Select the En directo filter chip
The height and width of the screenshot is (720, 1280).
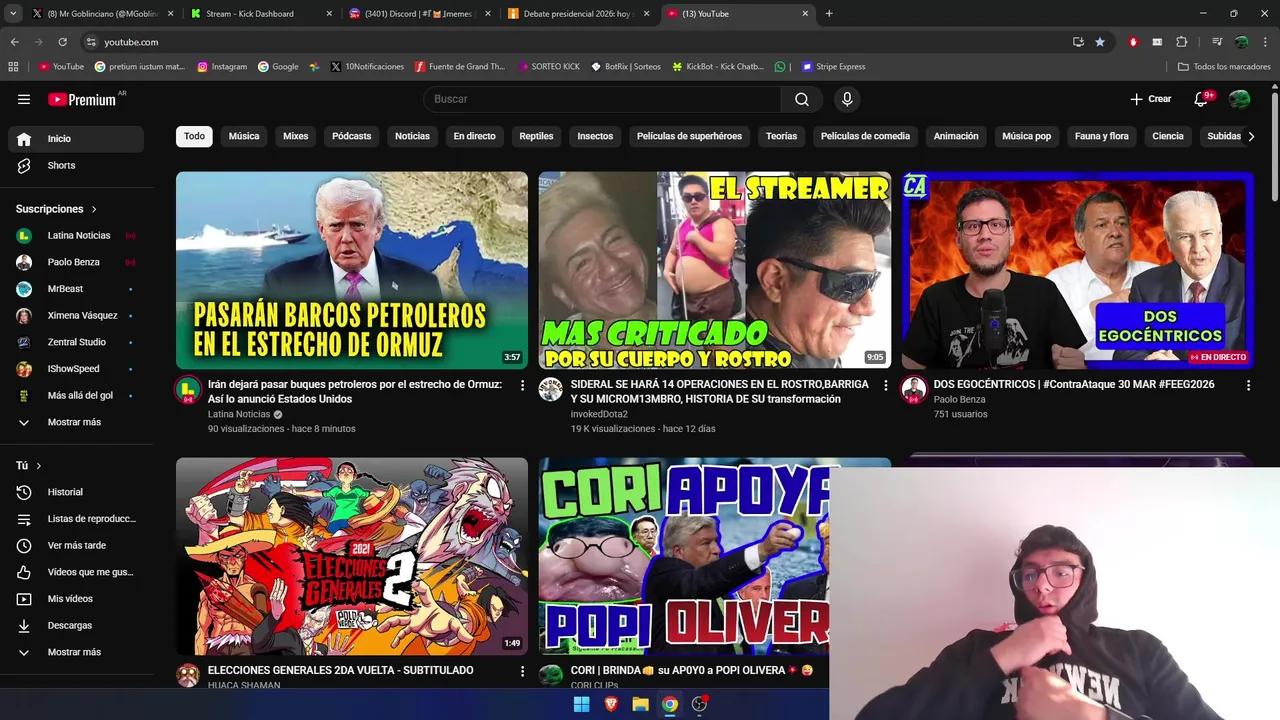tap(474, 136)
